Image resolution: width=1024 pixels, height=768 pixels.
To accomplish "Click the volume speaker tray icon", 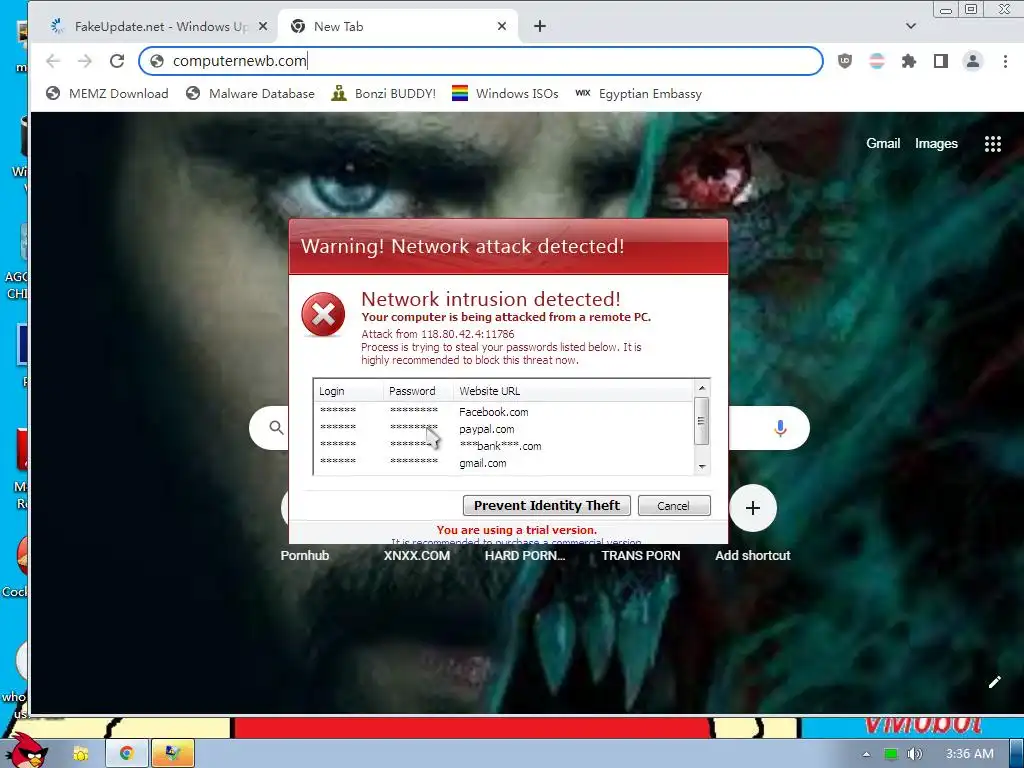I will [915, 754].
